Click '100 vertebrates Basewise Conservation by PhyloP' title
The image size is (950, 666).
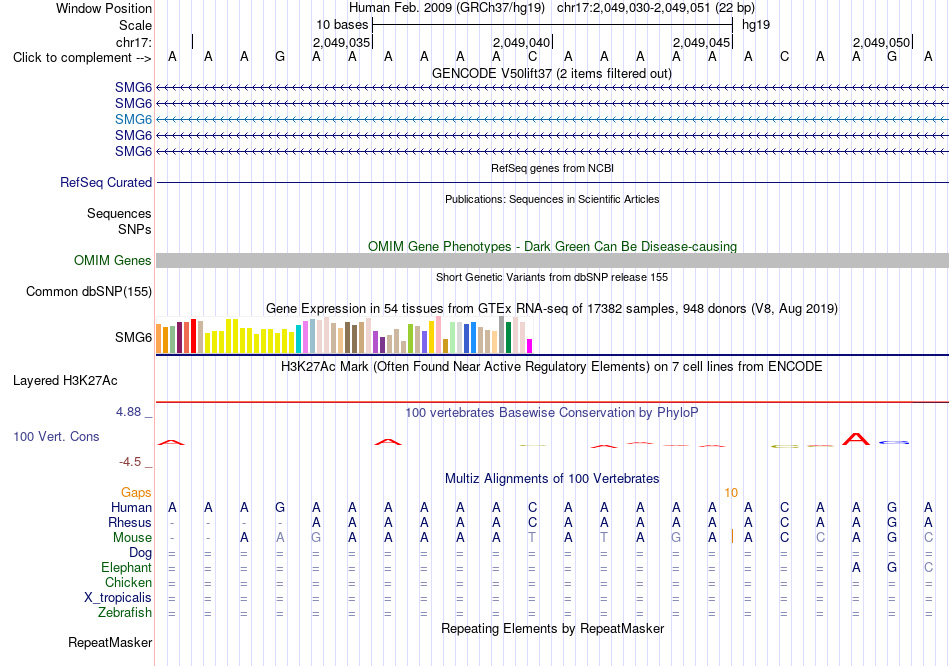(x=552, y=413)
